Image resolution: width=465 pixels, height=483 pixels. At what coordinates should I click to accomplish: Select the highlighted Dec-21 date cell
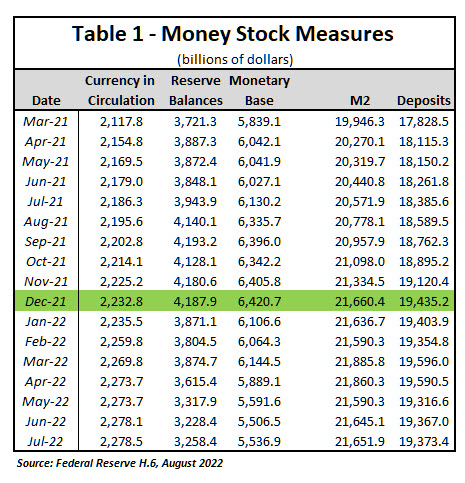tap(46, 301)
